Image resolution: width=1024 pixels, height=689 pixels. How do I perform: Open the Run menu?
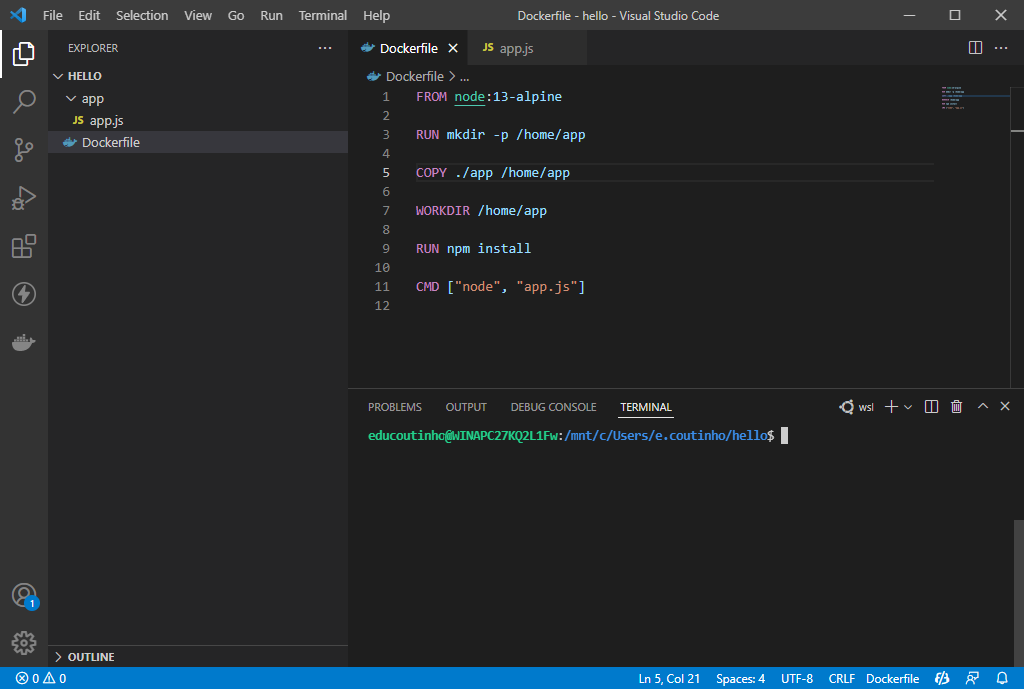click(x=271, y=15)
